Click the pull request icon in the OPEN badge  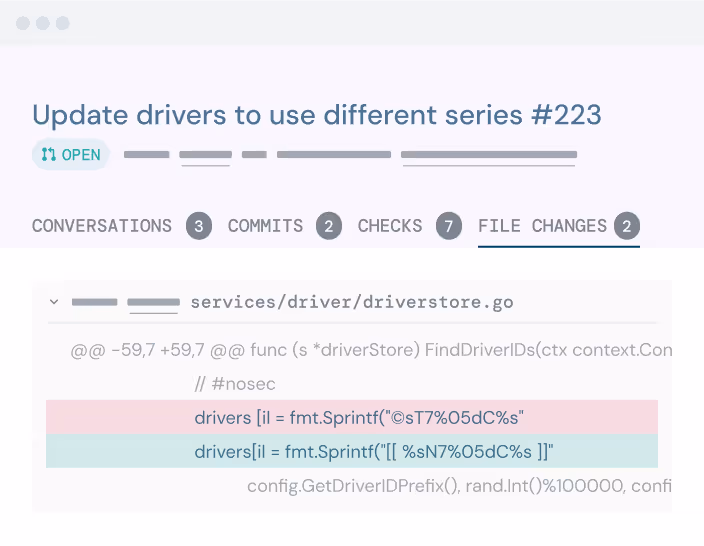tap(48, 155)
